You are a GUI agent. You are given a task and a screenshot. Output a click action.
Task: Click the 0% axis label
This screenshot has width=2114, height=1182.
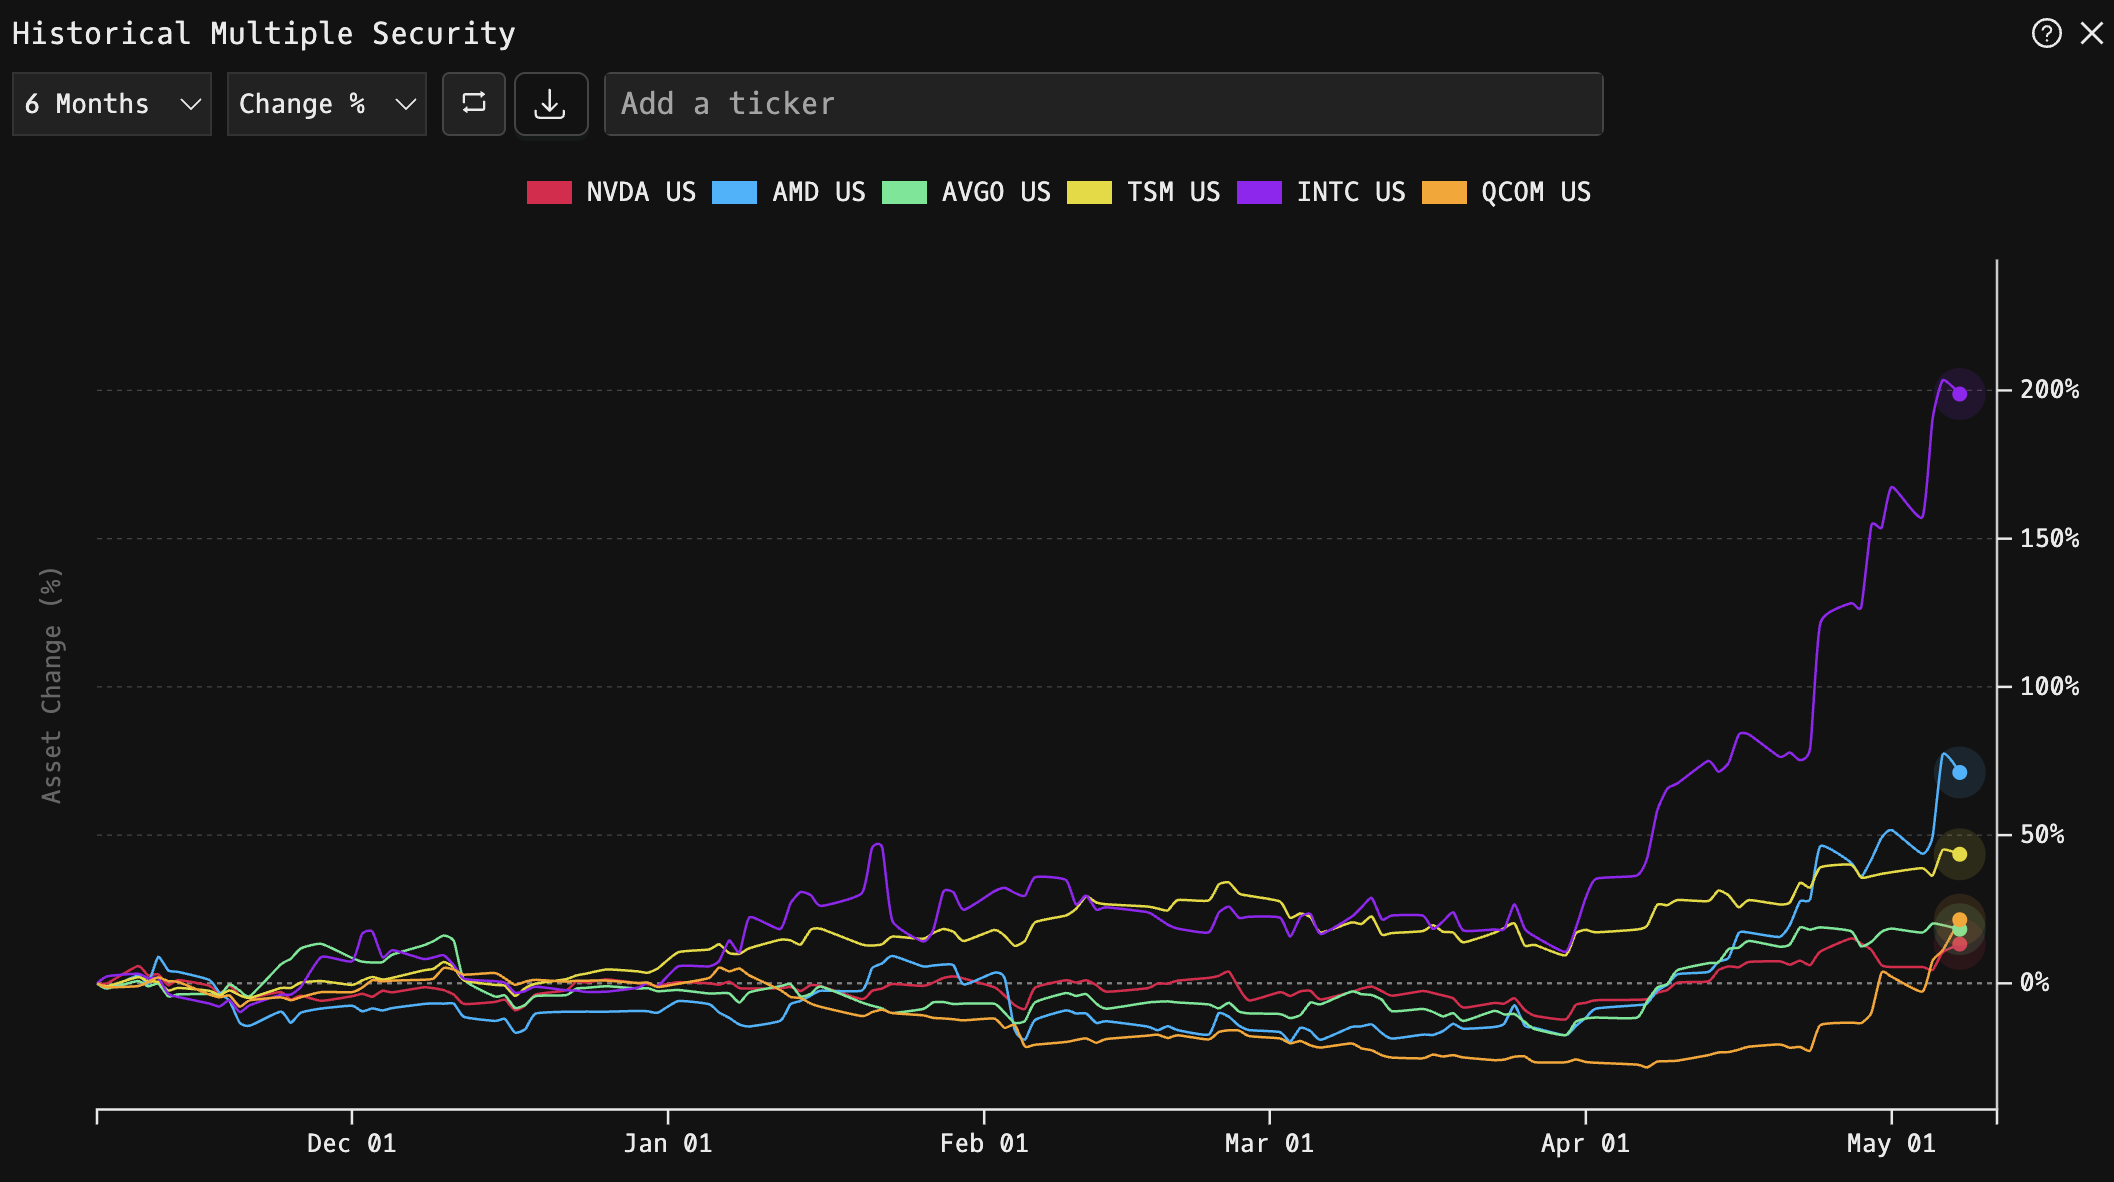pos(2034,983)
